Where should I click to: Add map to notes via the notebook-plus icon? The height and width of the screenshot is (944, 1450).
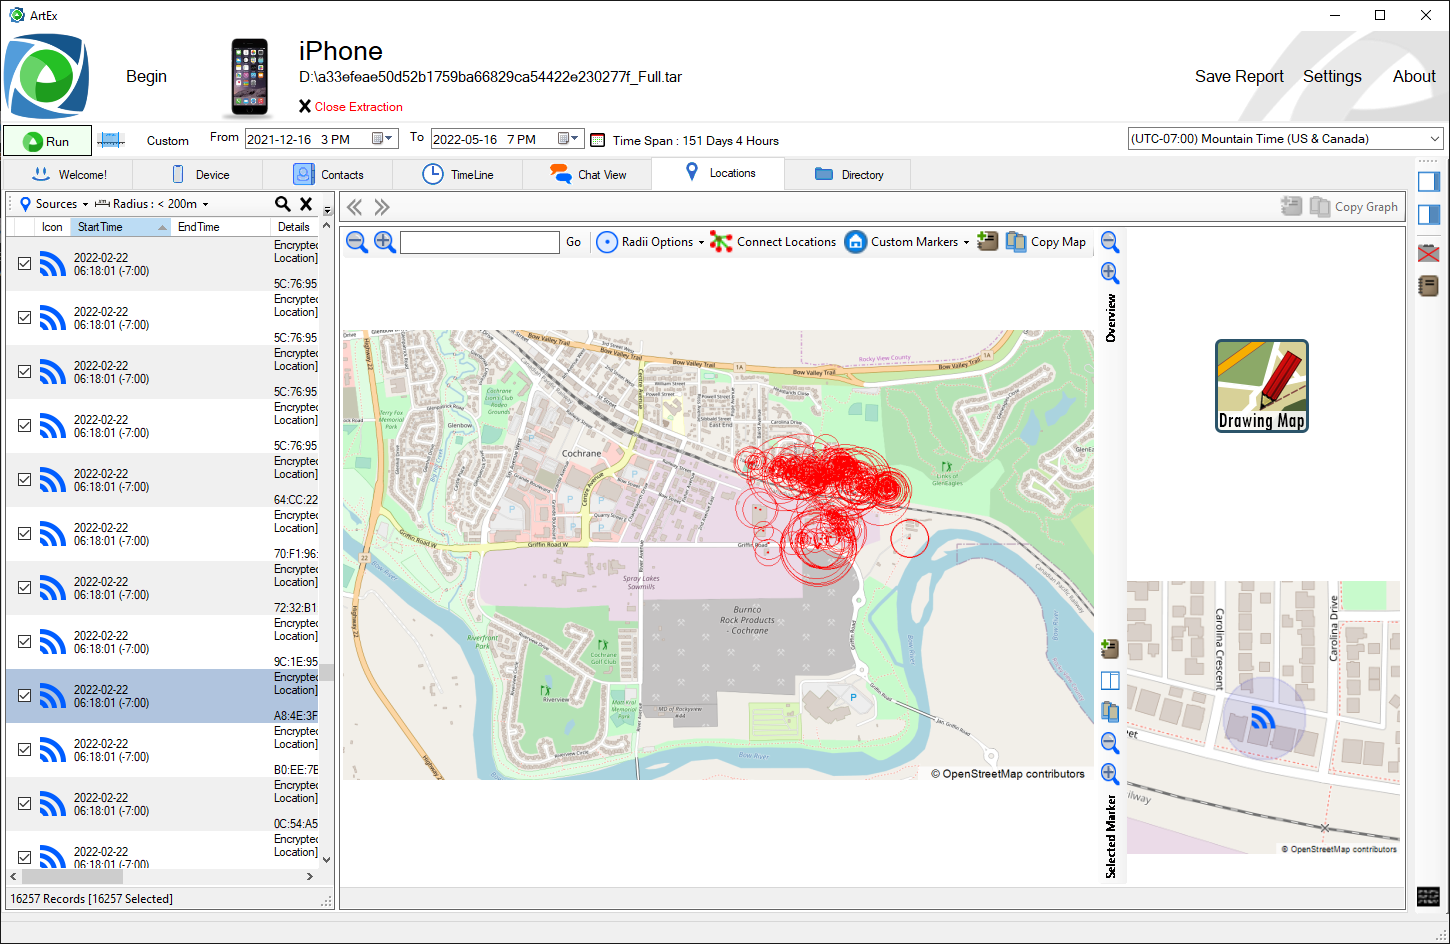[988, 241]
